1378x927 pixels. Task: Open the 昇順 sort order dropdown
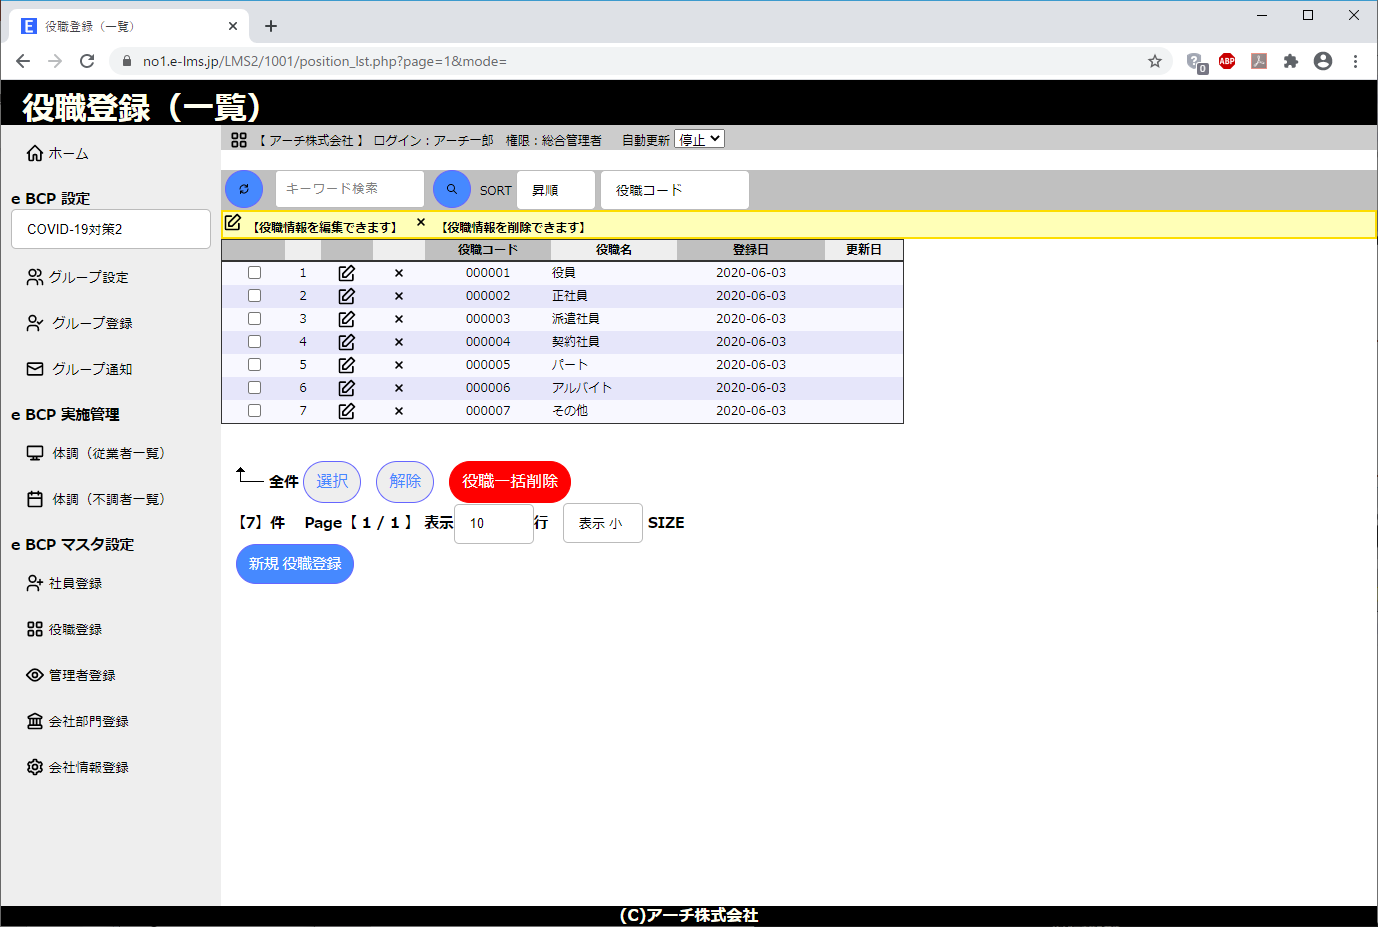click(556, 190)
